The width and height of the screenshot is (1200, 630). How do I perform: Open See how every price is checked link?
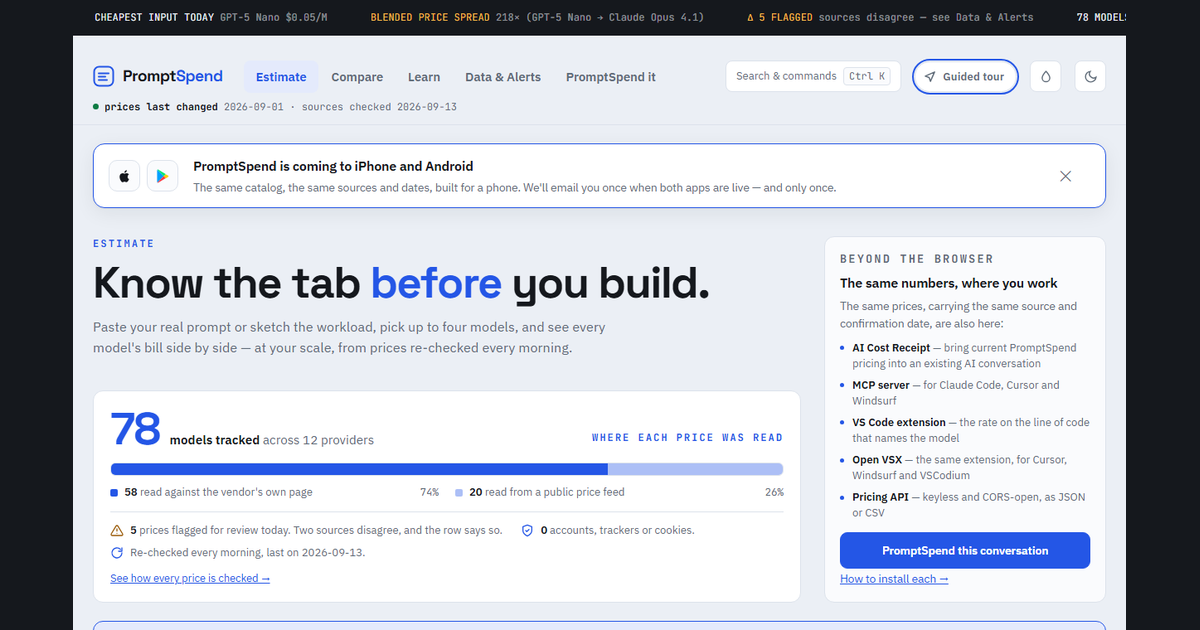190,578
